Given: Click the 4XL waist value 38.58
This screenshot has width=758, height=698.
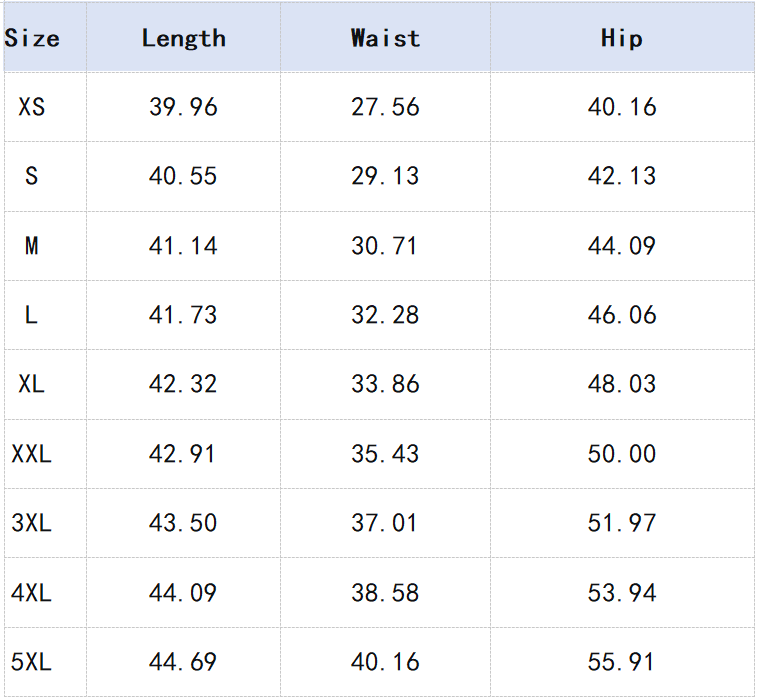Looking at the screenshot, I should tap(385, 593).
